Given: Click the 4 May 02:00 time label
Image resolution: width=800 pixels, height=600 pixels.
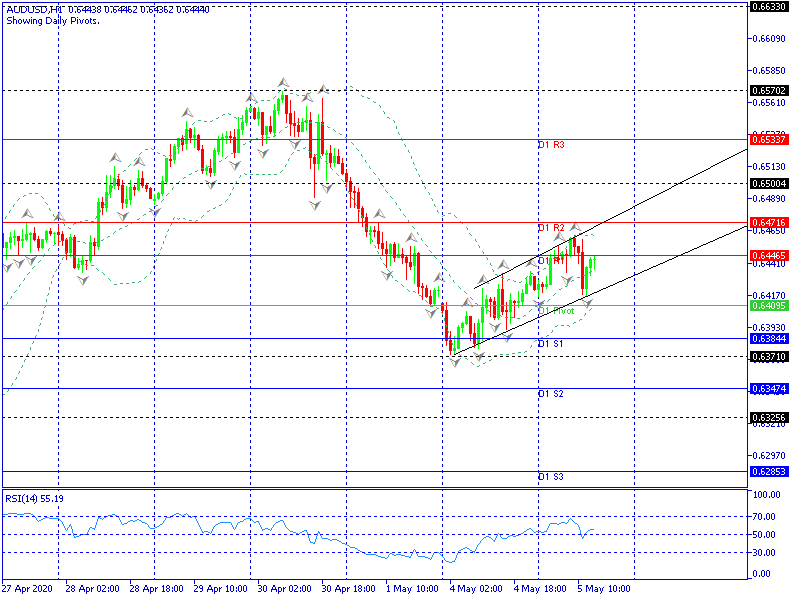Looking at the screenshot, I should tap(476, 589).
